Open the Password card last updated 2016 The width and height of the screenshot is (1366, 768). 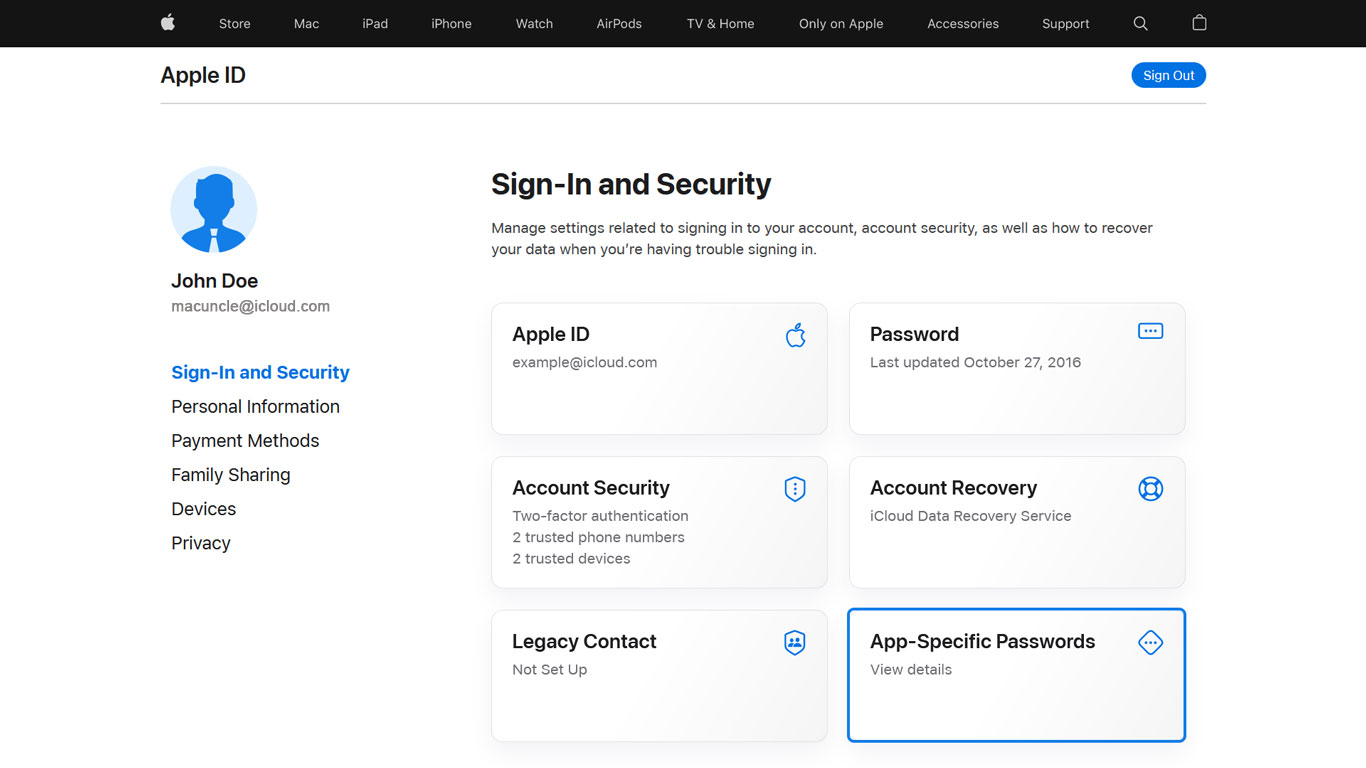coord(1016,369)
